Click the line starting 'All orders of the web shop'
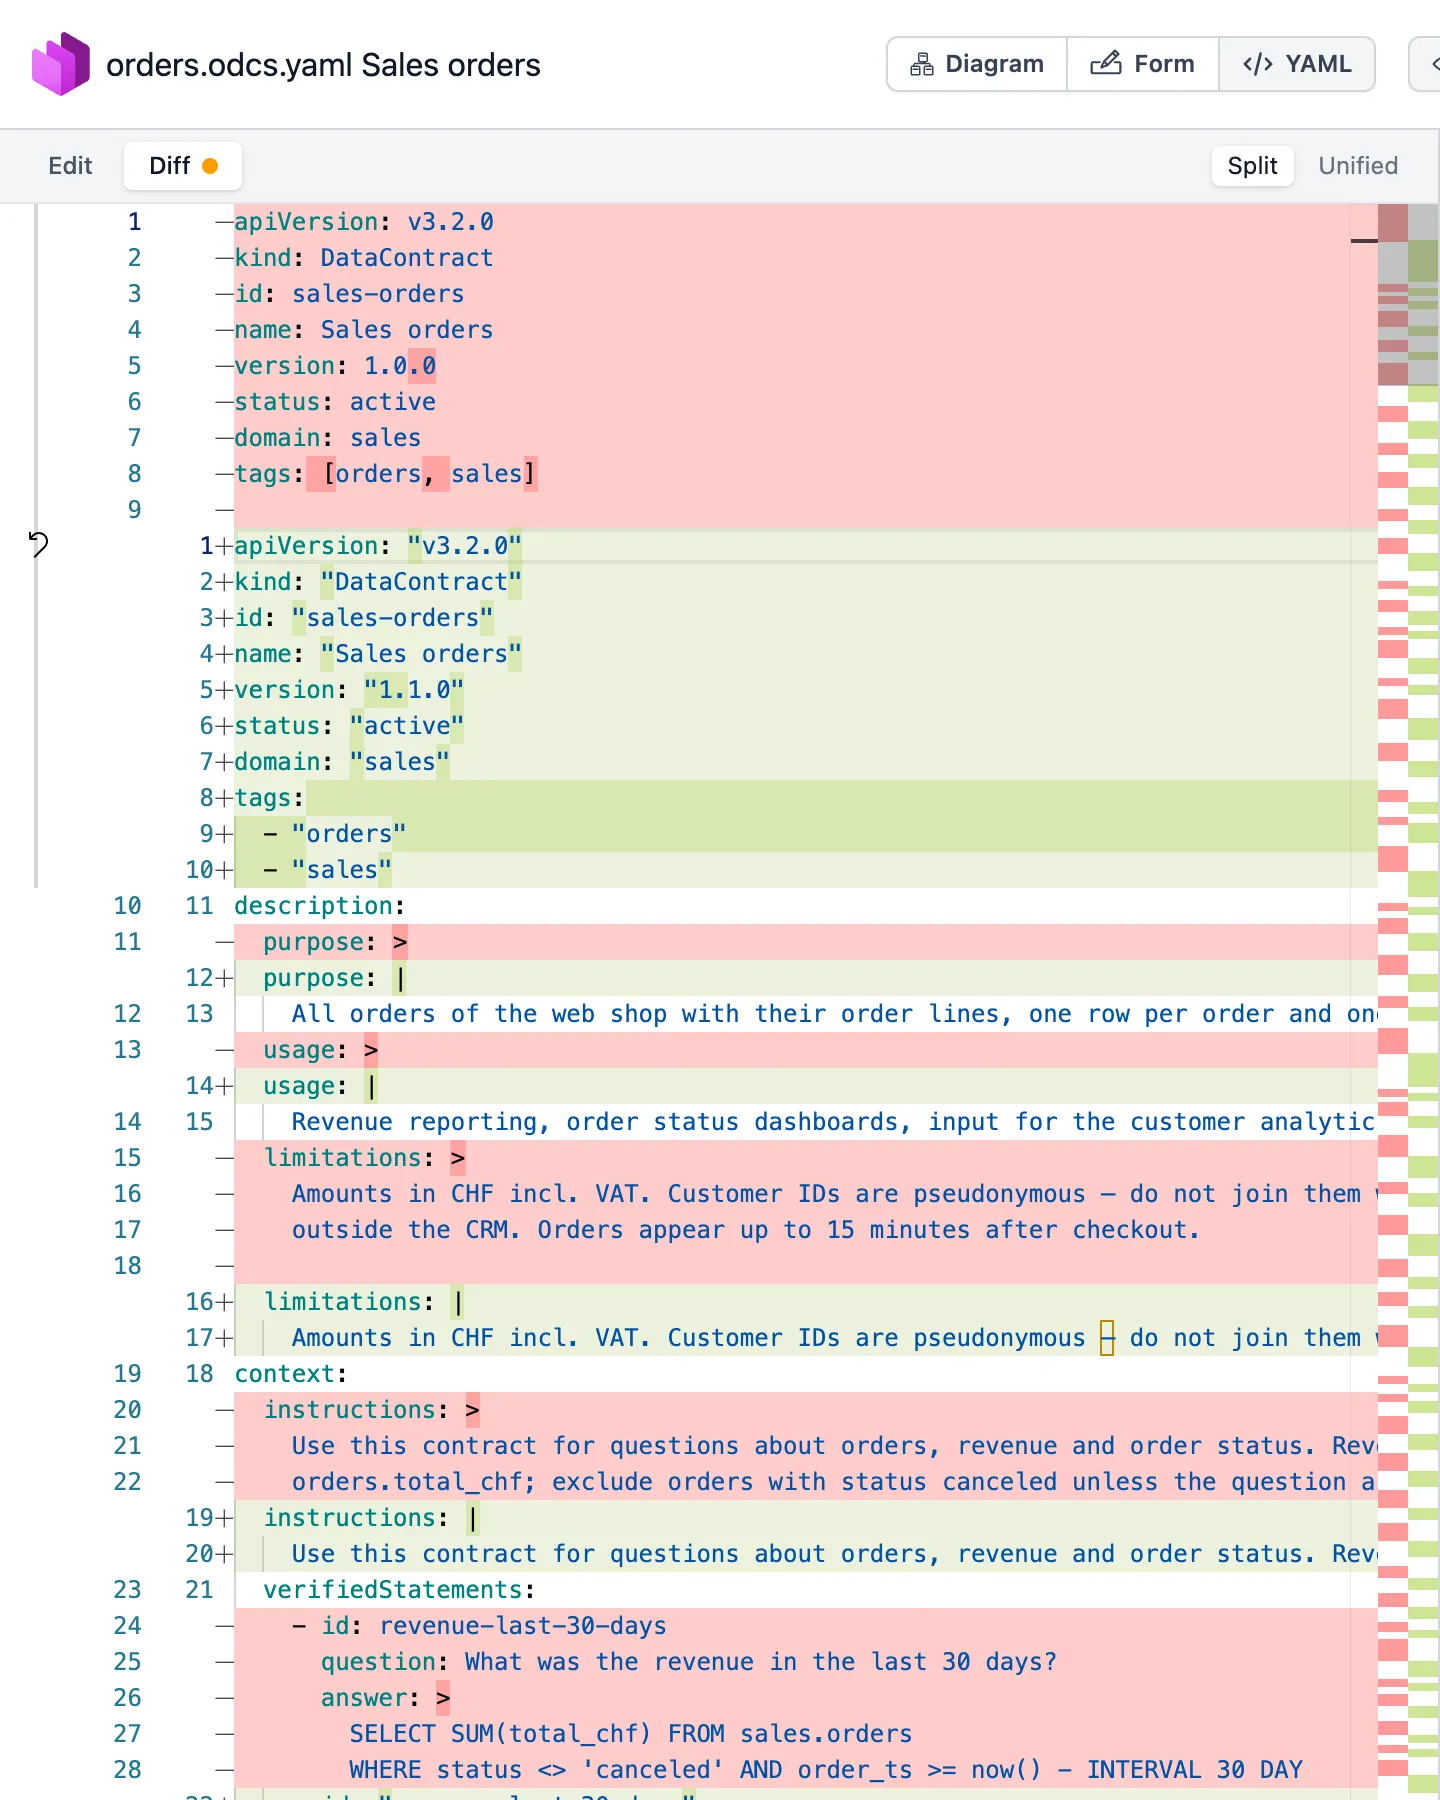Viewport: 1440px width, 1800px height. coord(806,1014)
